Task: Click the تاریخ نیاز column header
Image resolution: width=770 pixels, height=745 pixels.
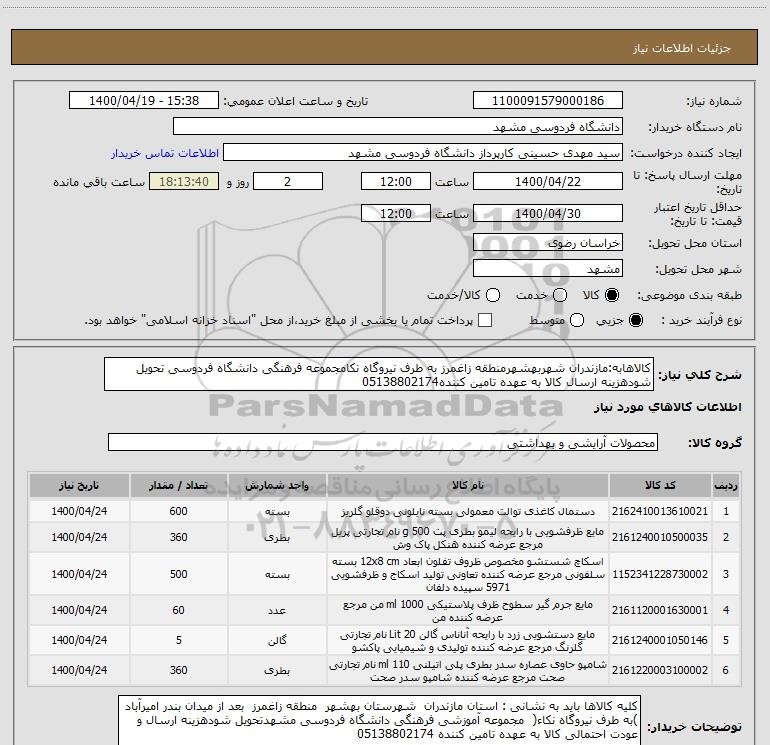Action: pyautogui.click(x=79, y=485)
